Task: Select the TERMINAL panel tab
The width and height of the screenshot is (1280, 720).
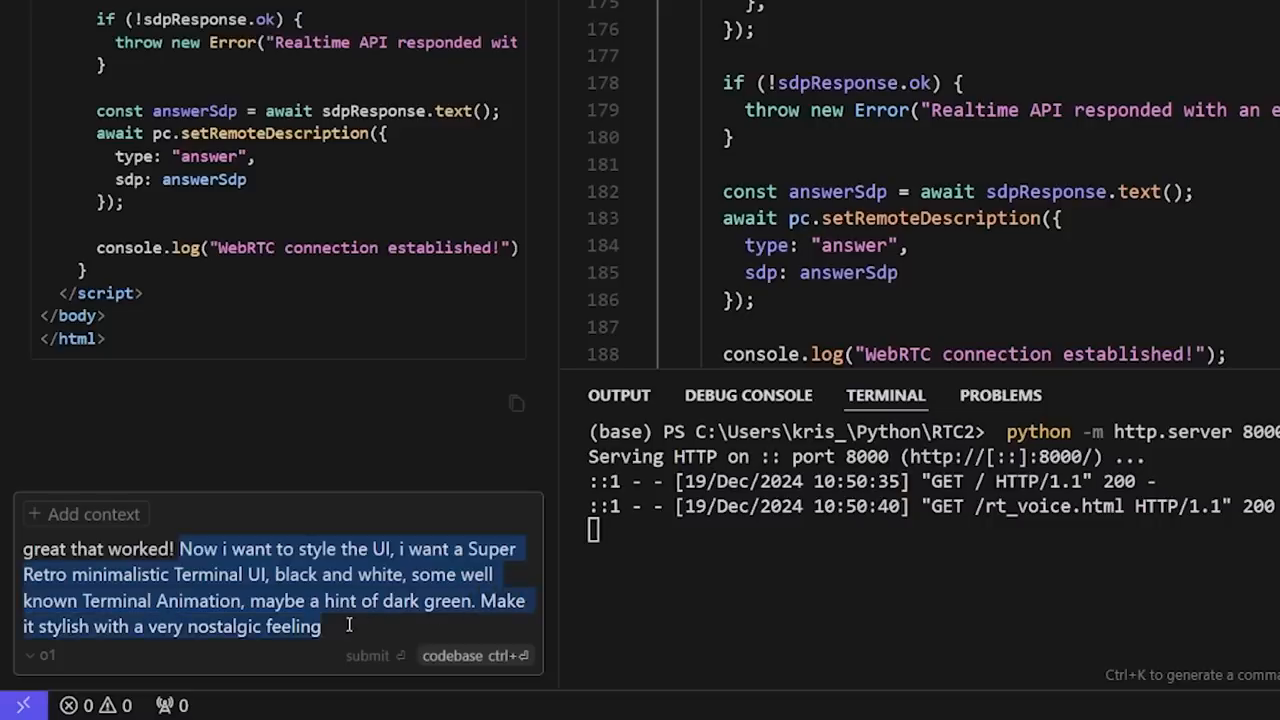Action: (885, 395)
